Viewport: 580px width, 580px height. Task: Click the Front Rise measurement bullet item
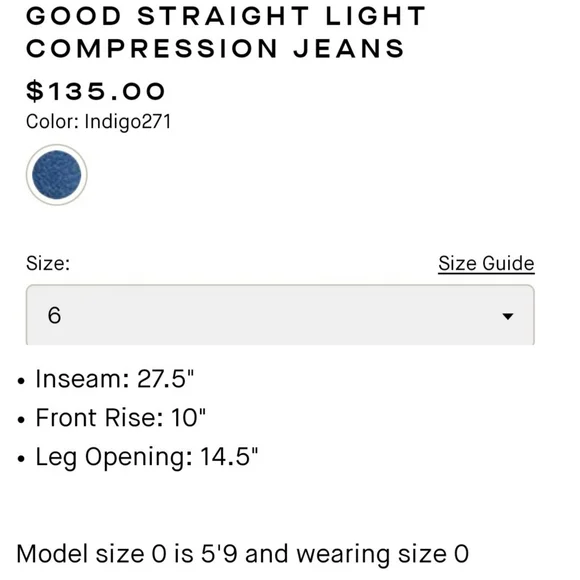pos(111,418)
